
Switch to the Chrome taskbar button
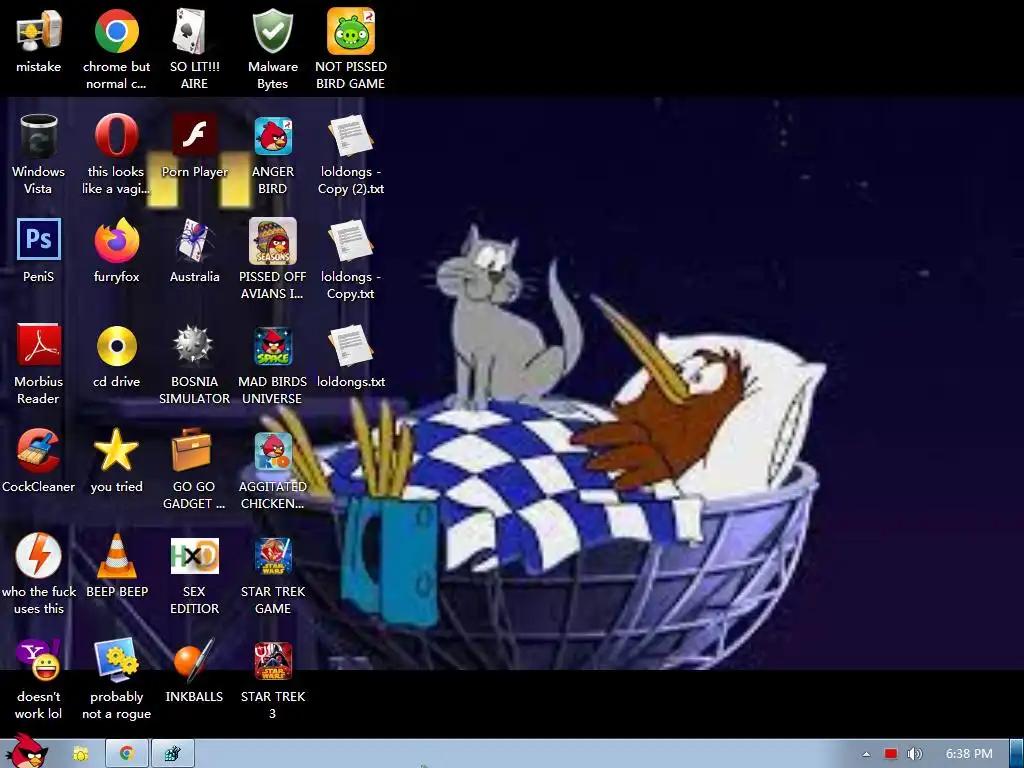pyautogui.click(x=127, y=754)
